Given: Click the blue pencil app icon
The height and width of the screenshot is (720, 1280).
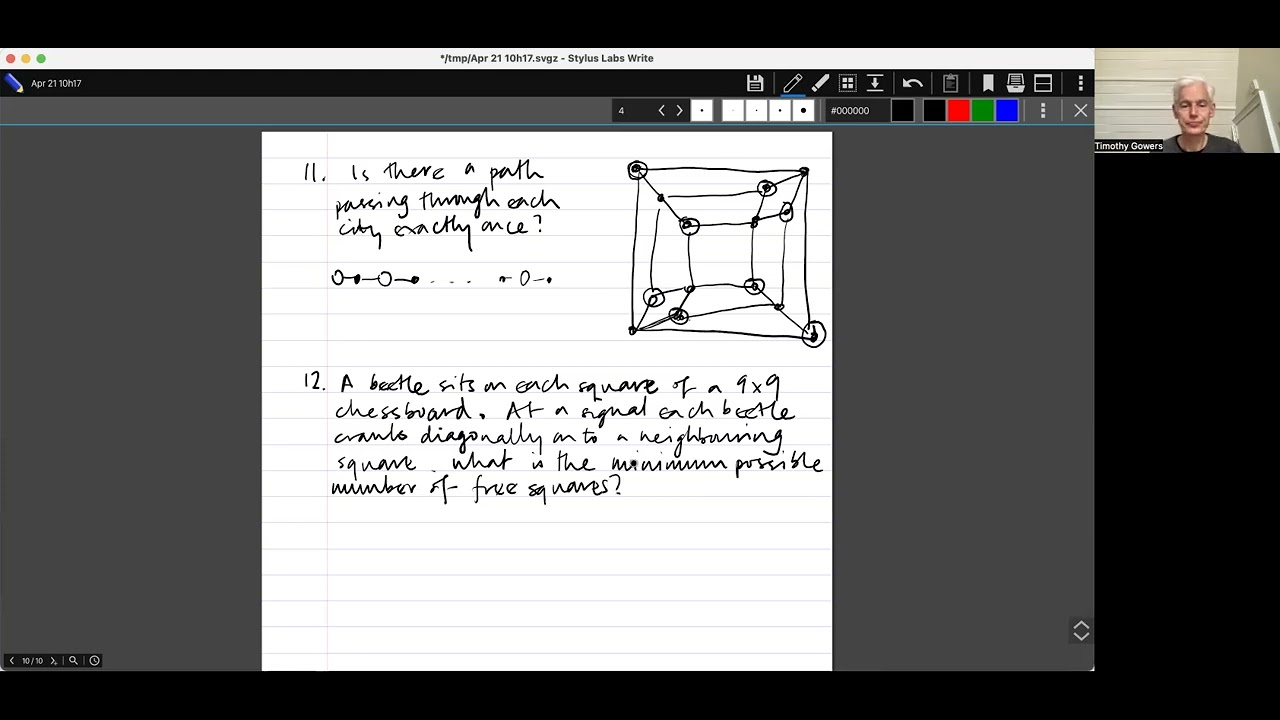Looking at the screenshot, I should click(14, 84).
